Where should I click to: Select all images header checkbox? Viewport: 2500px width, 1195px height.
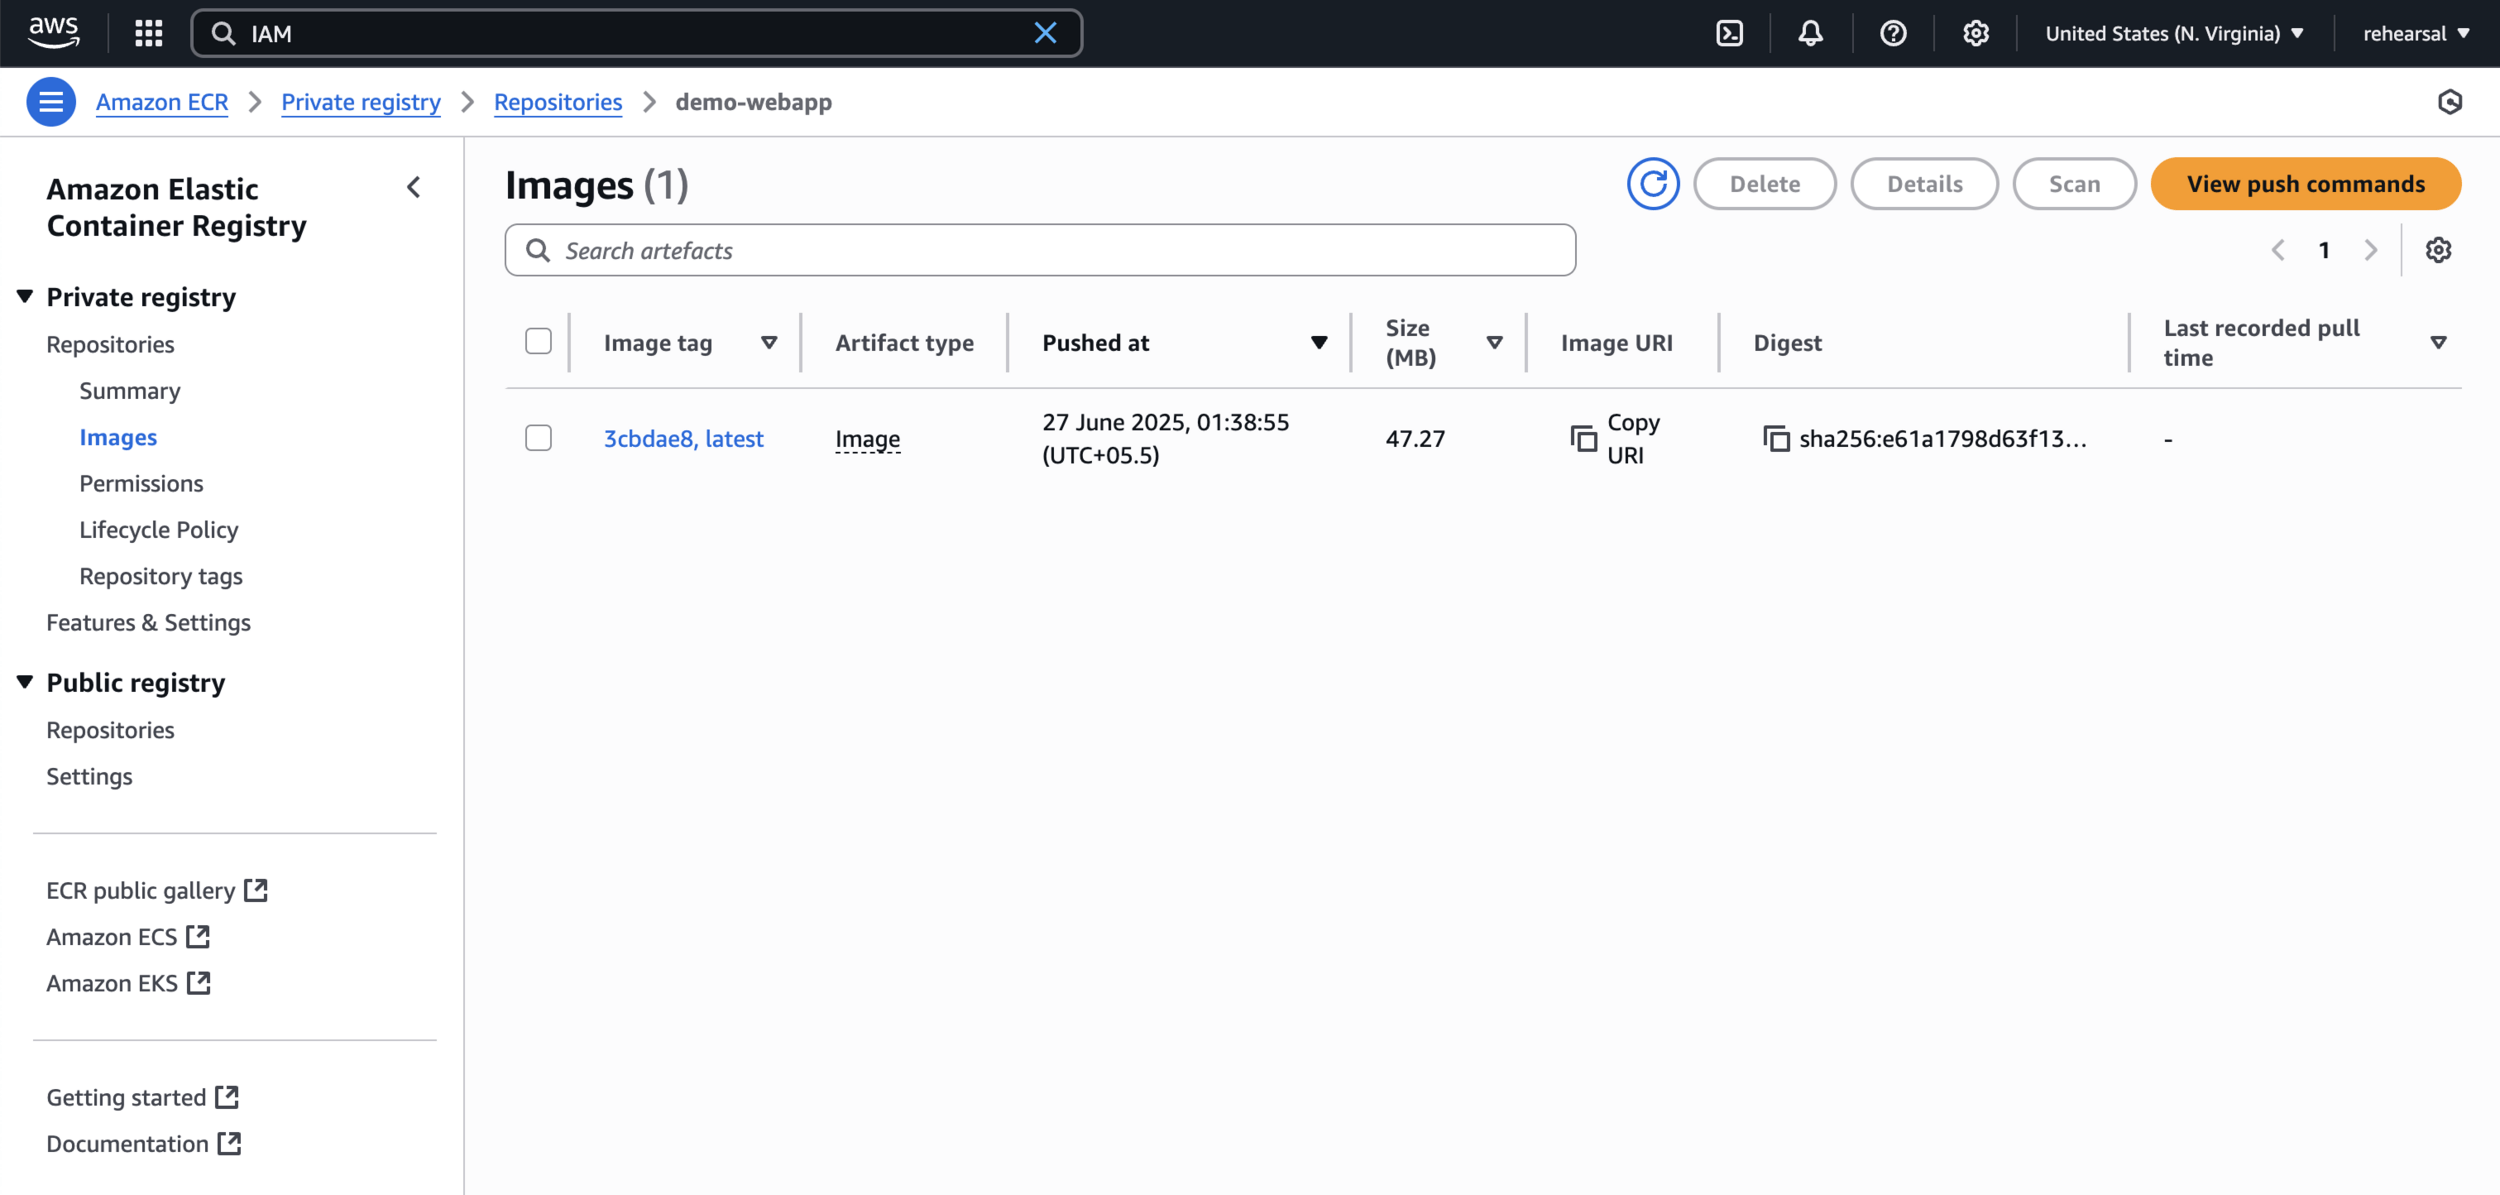[538, 342]
